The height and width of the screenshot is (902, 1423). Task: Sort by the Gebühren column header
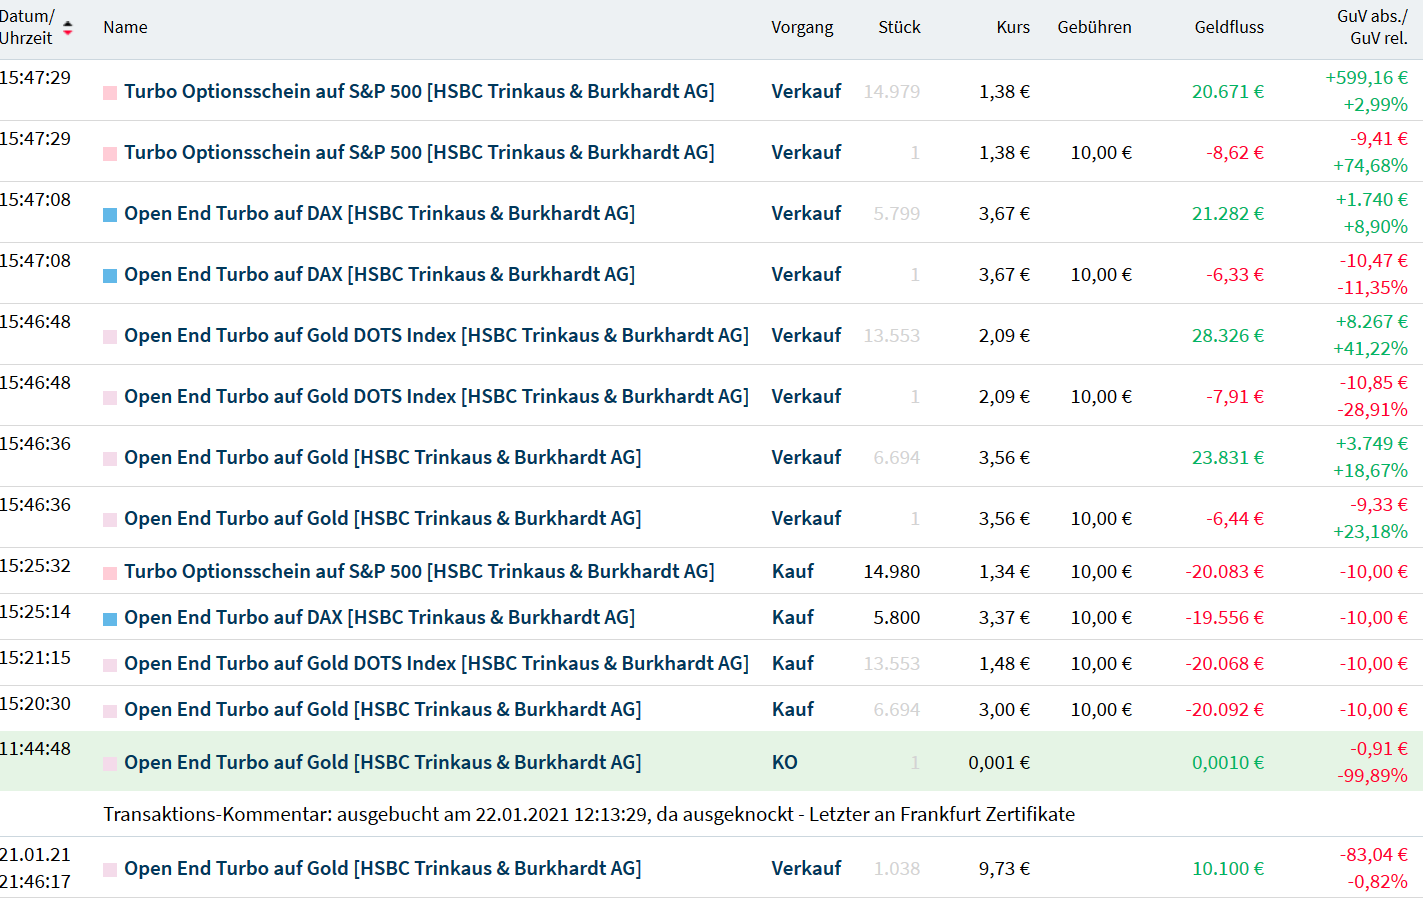1094,28
